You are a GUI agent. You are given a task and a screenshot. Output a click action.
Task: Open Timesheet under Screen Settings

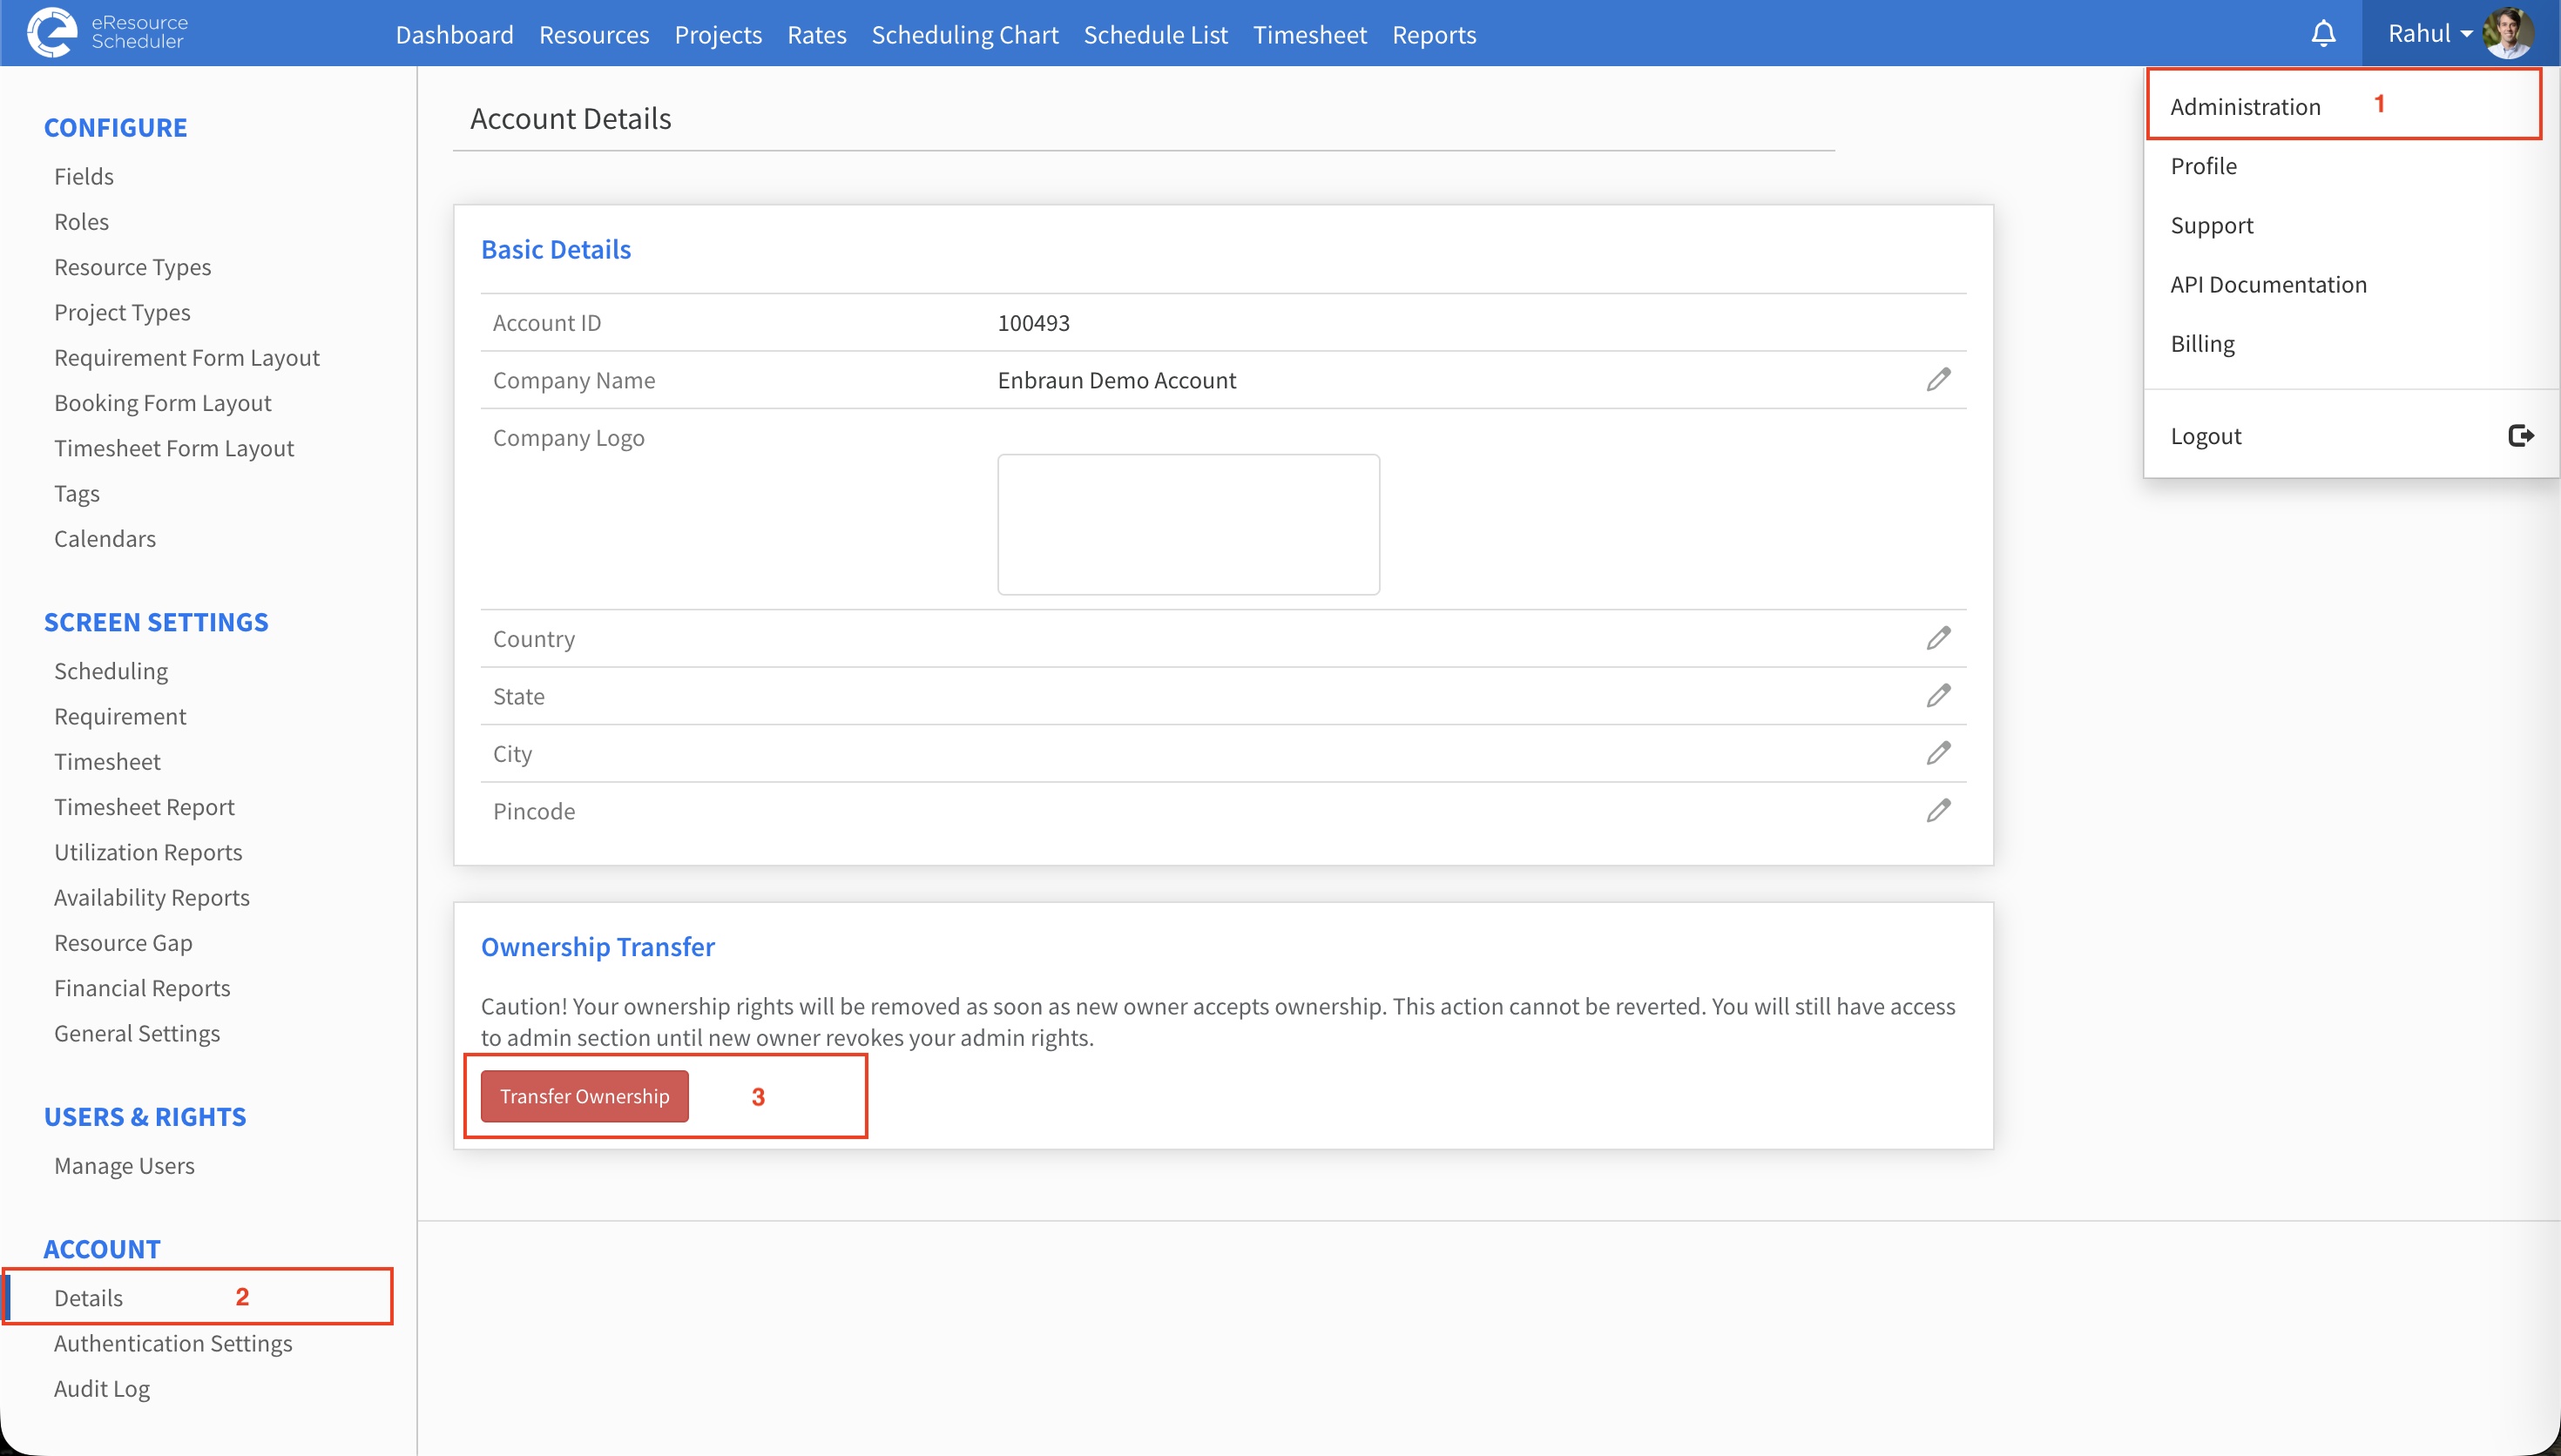click(107, 762)
